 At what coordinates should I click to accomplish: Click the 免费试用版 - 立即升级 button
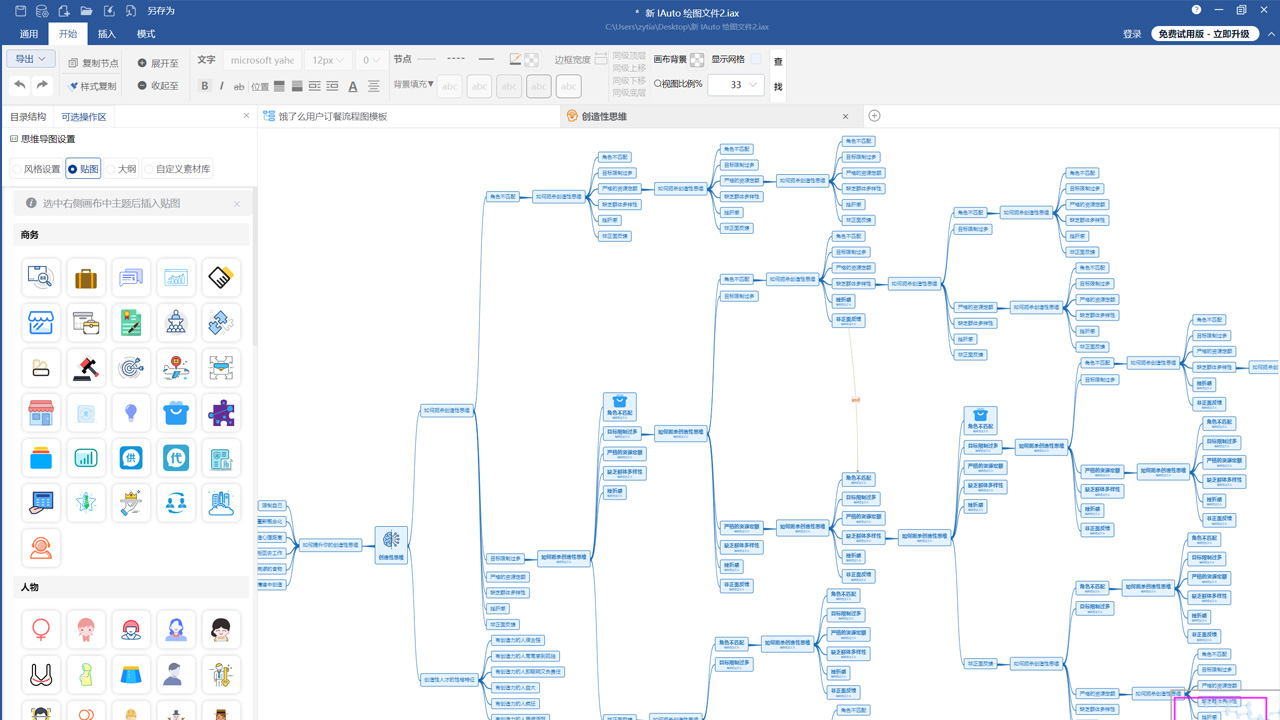click(x=1204, y=34)
